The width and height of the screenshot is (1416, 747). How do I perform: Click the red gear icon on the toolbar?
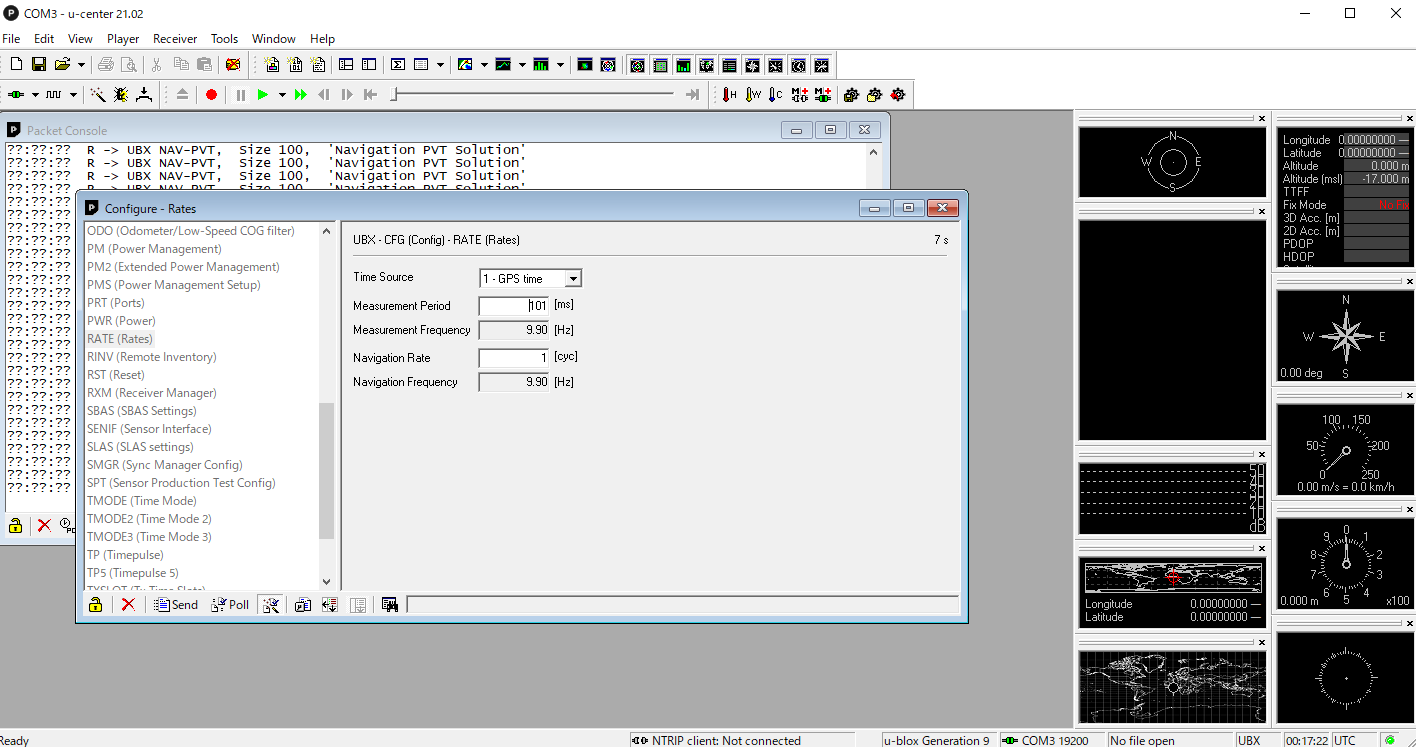coord(898,94)
